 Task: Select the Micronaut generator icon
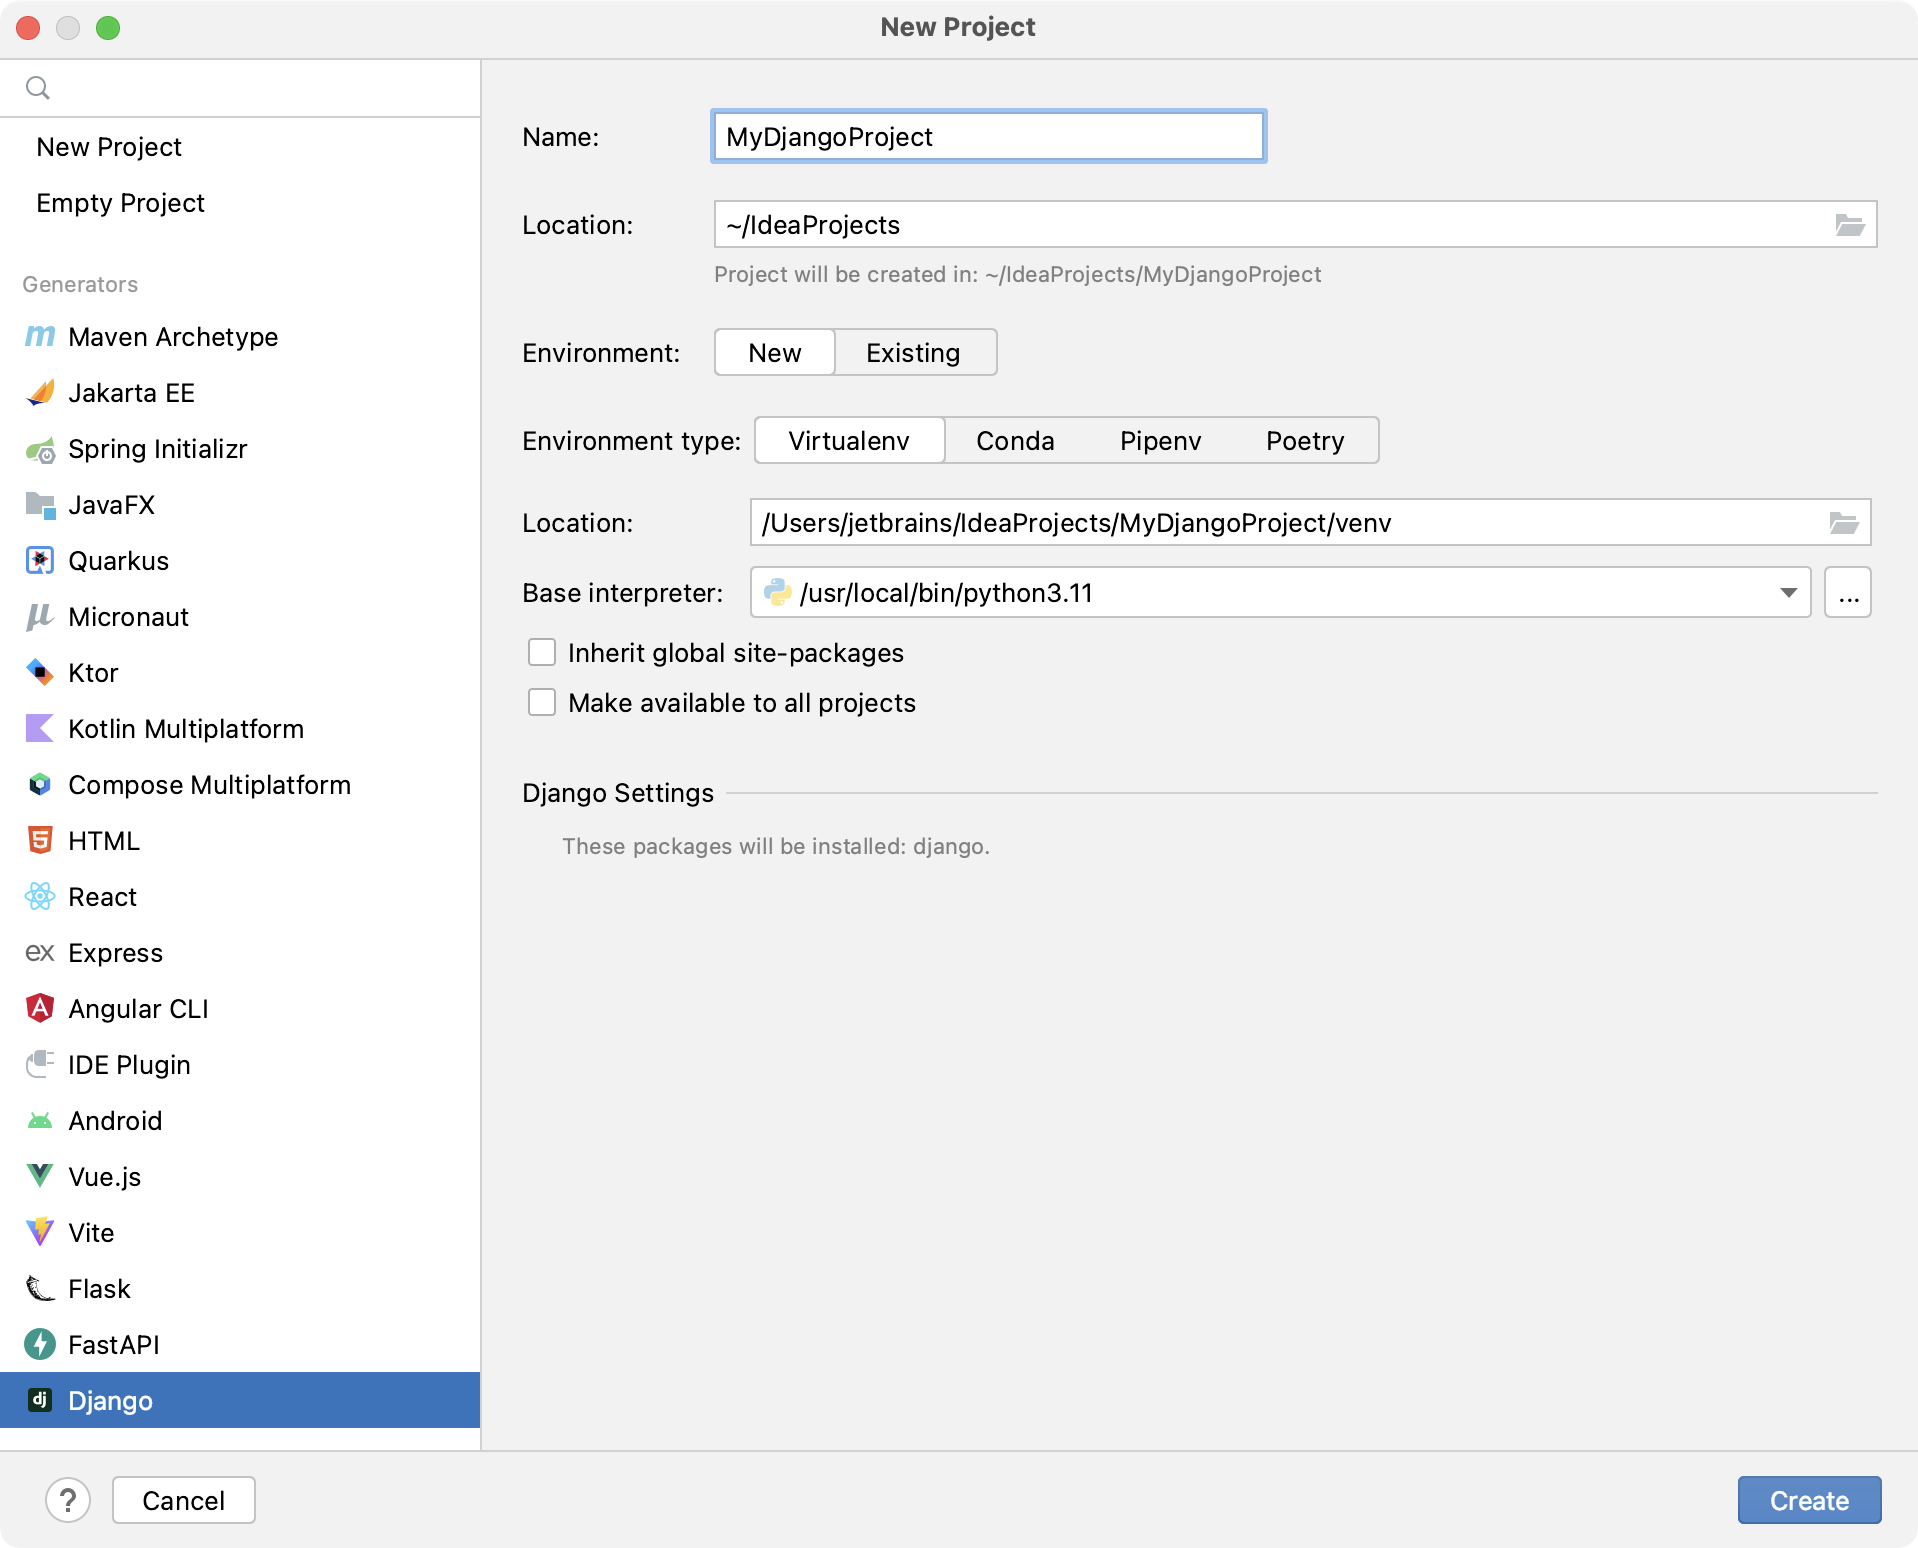click(40, 617)
